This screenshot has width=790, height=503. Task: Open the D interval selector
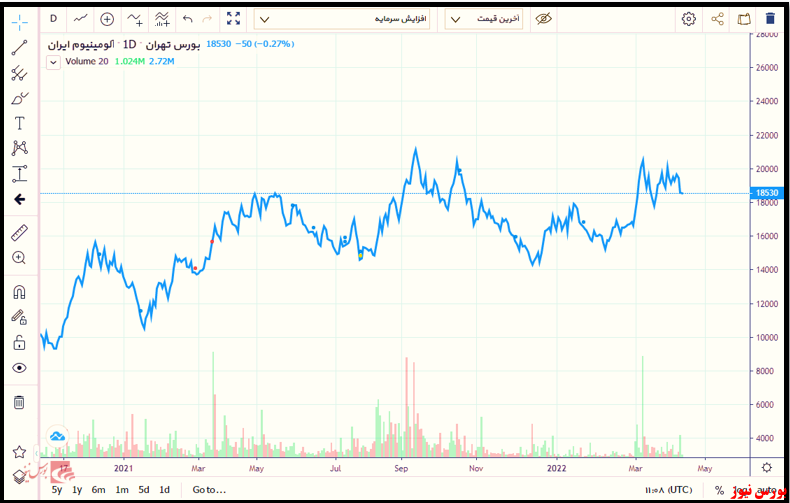click(53, 19)
